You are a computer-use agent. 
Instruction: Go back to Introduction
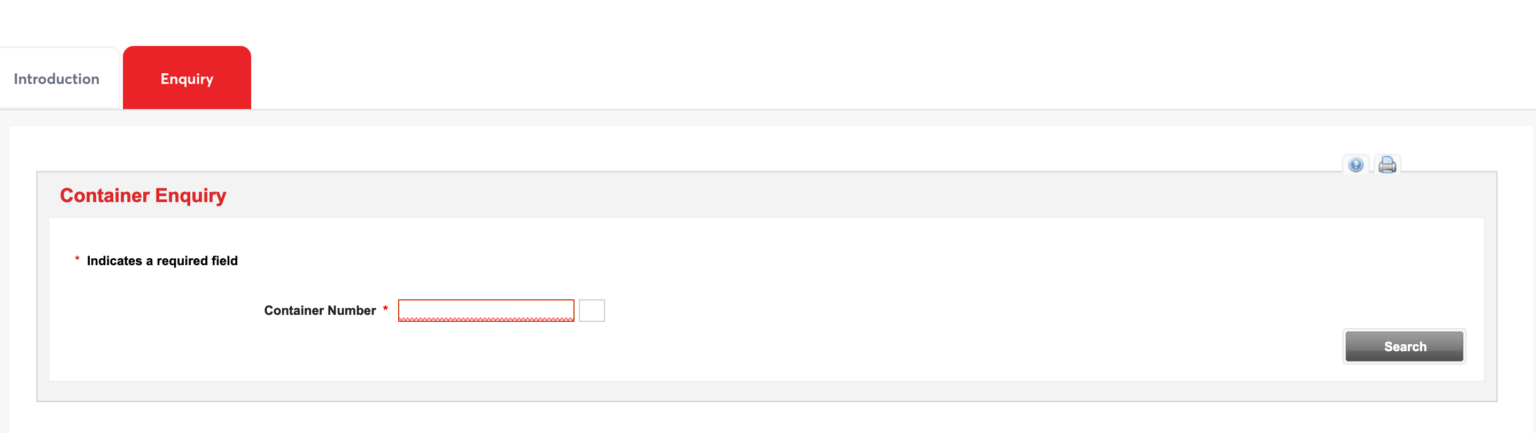tap(57, 79)
